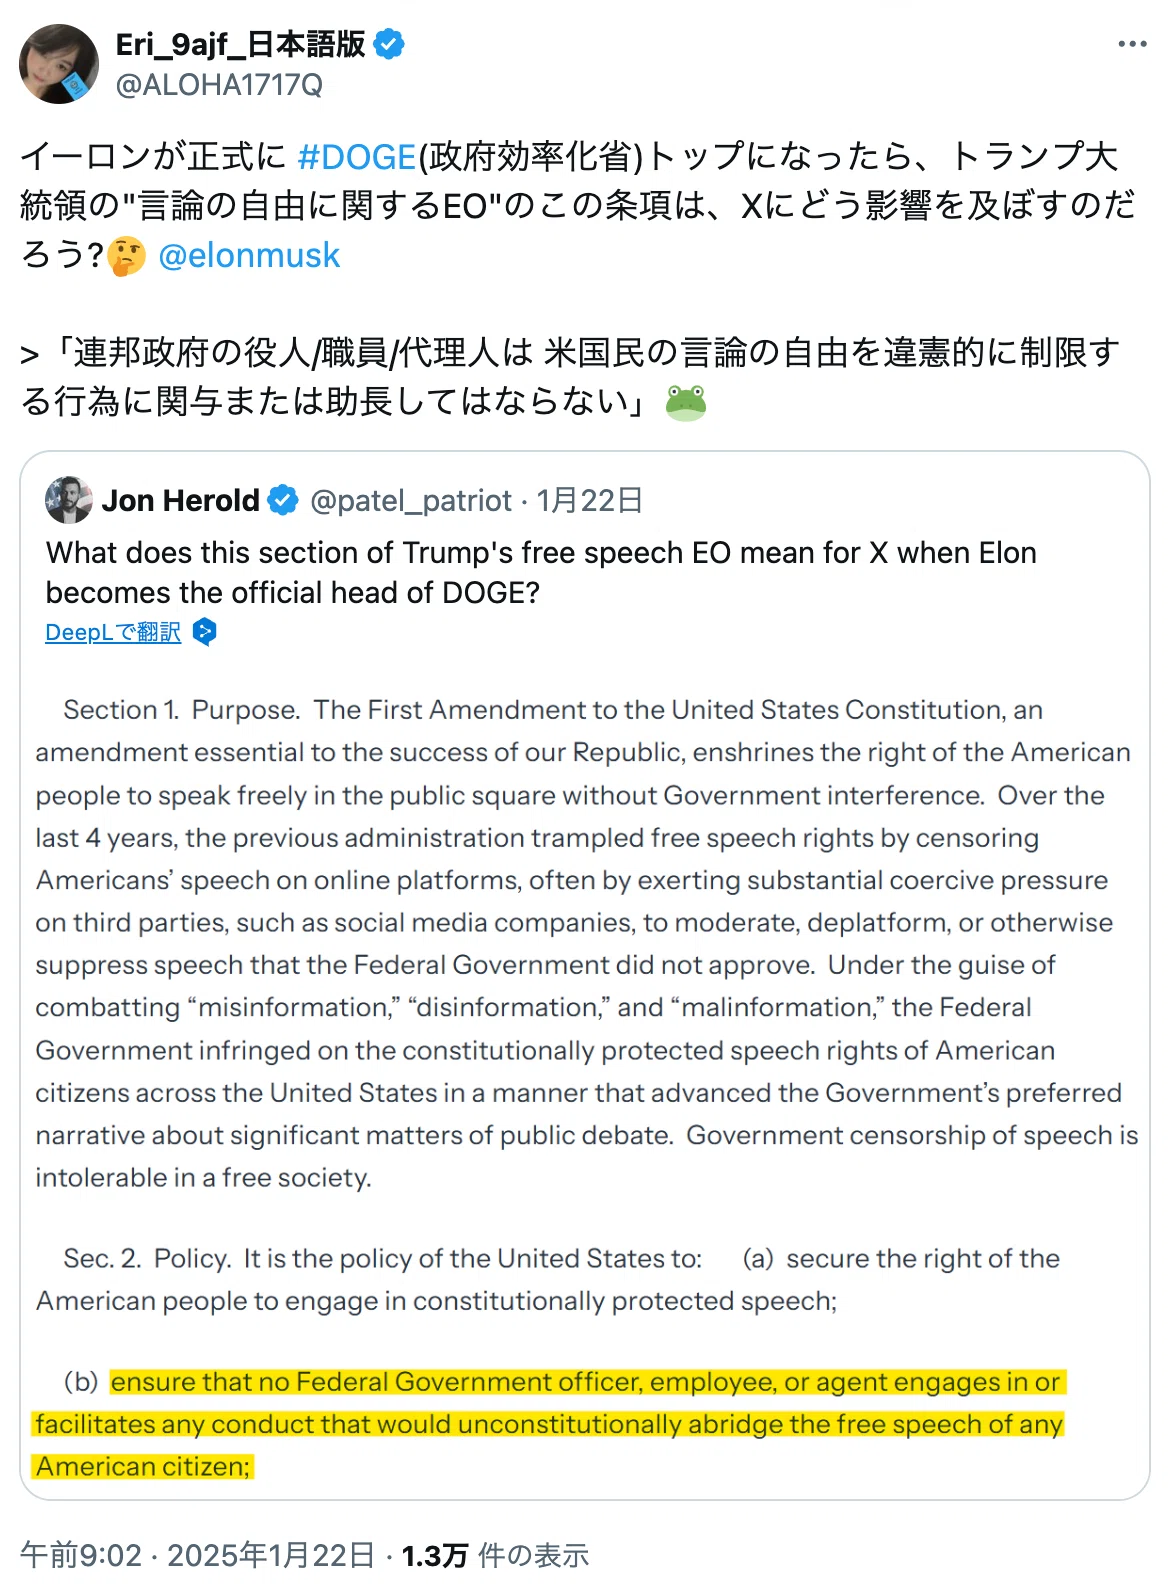Screen dimensions: 1176x1596
Task: Click the 1.3万 件の表示 view count
Action: pyautogui.click(x=495, y=1555)
